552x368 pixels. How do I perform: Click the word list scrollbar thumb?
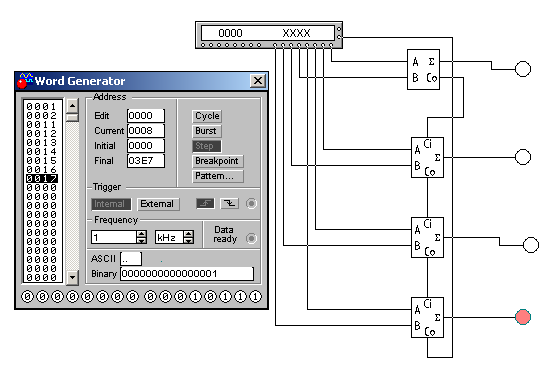pyautogui.click(x=72, y=117)
